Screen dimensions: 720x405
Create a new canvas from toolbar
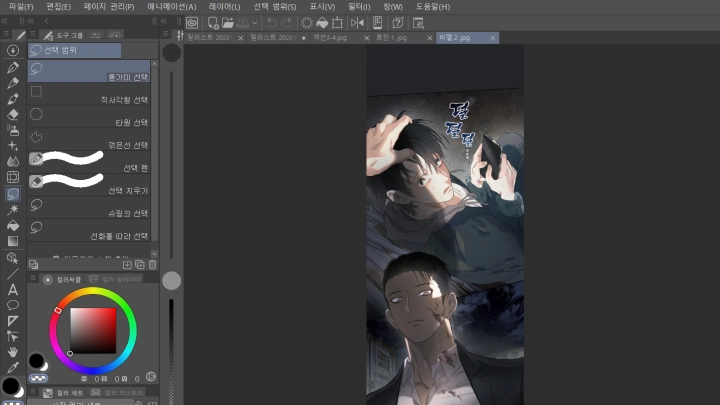213,22
